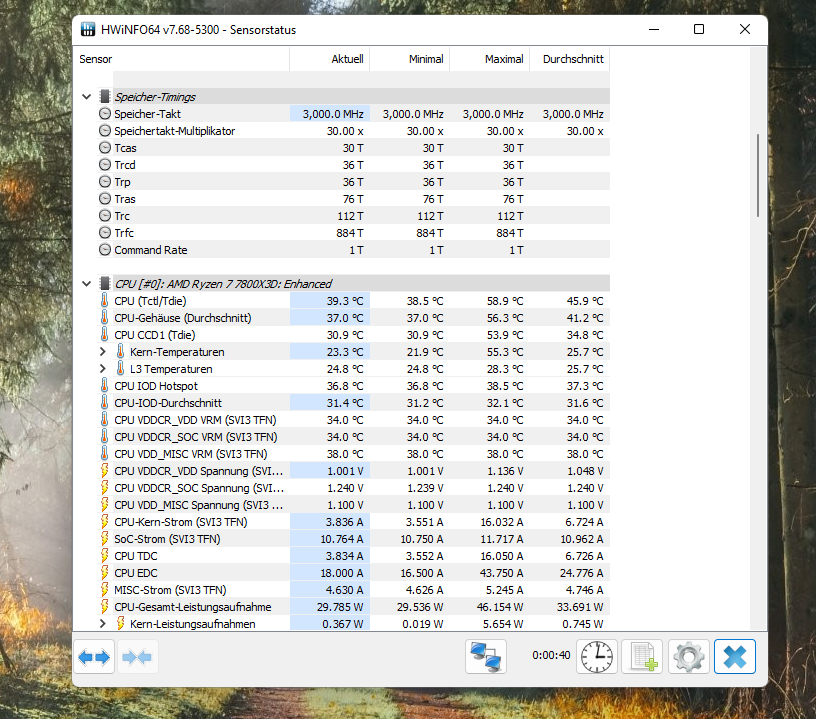Click the 43.750 A maximum EDC value

click(x=500, y=573)
